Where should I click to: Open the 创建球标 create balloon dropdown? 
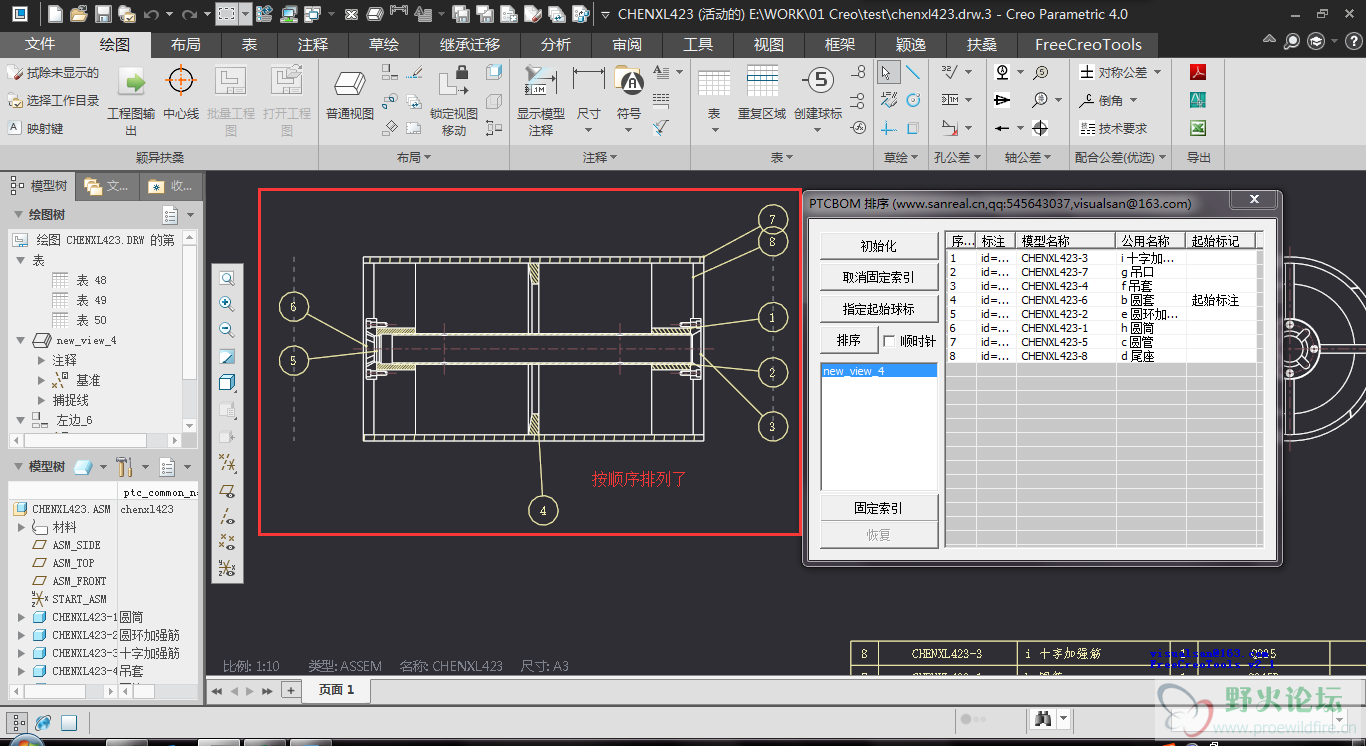[x=818, y=130]
